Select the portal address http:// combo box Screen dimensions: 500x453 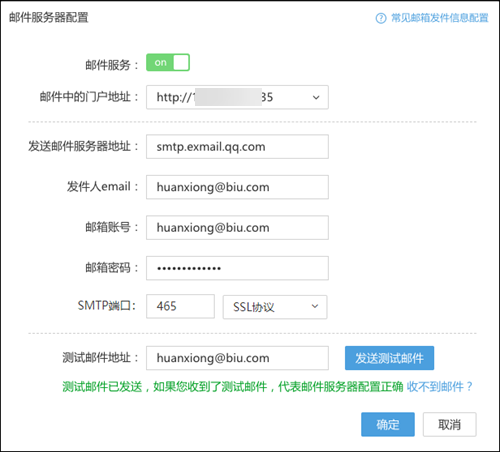click(237, 97)
